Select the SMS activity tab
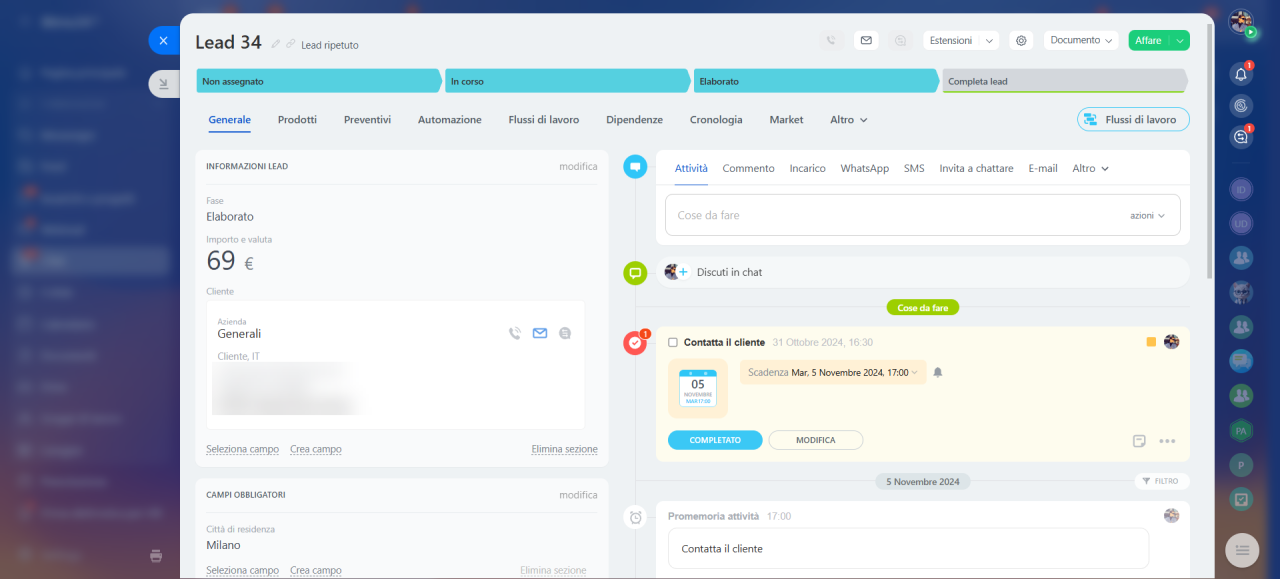Screen dimensions: 1280x579 coord(914,168)
